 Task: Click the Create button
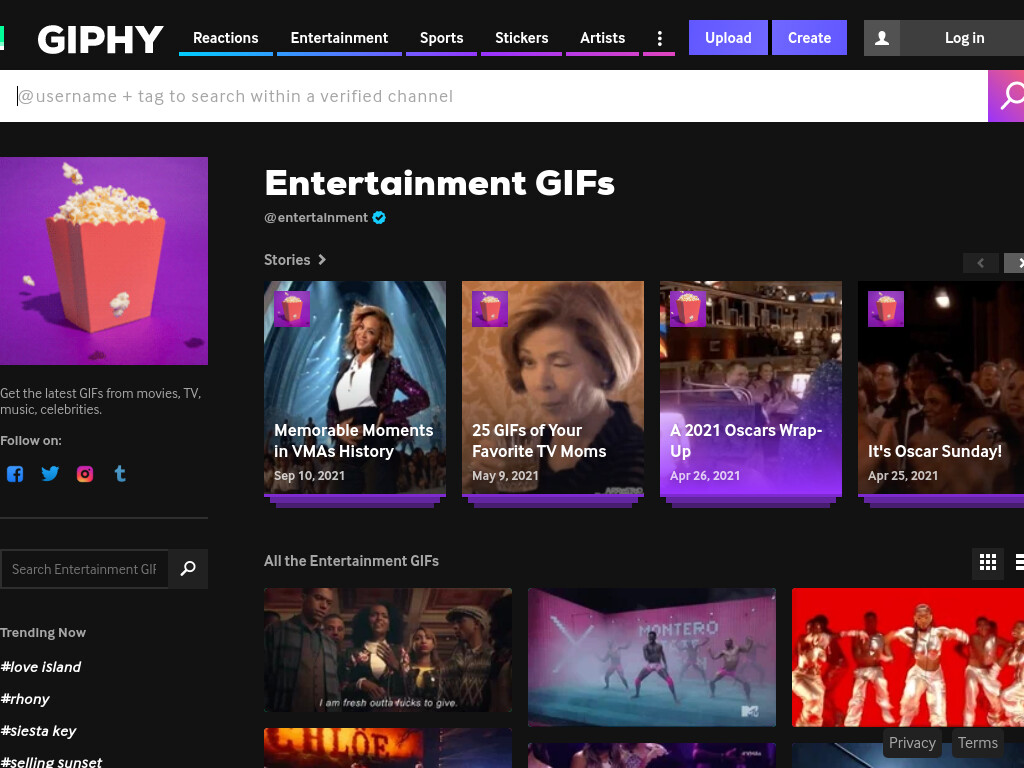click(x=809, y=38)
